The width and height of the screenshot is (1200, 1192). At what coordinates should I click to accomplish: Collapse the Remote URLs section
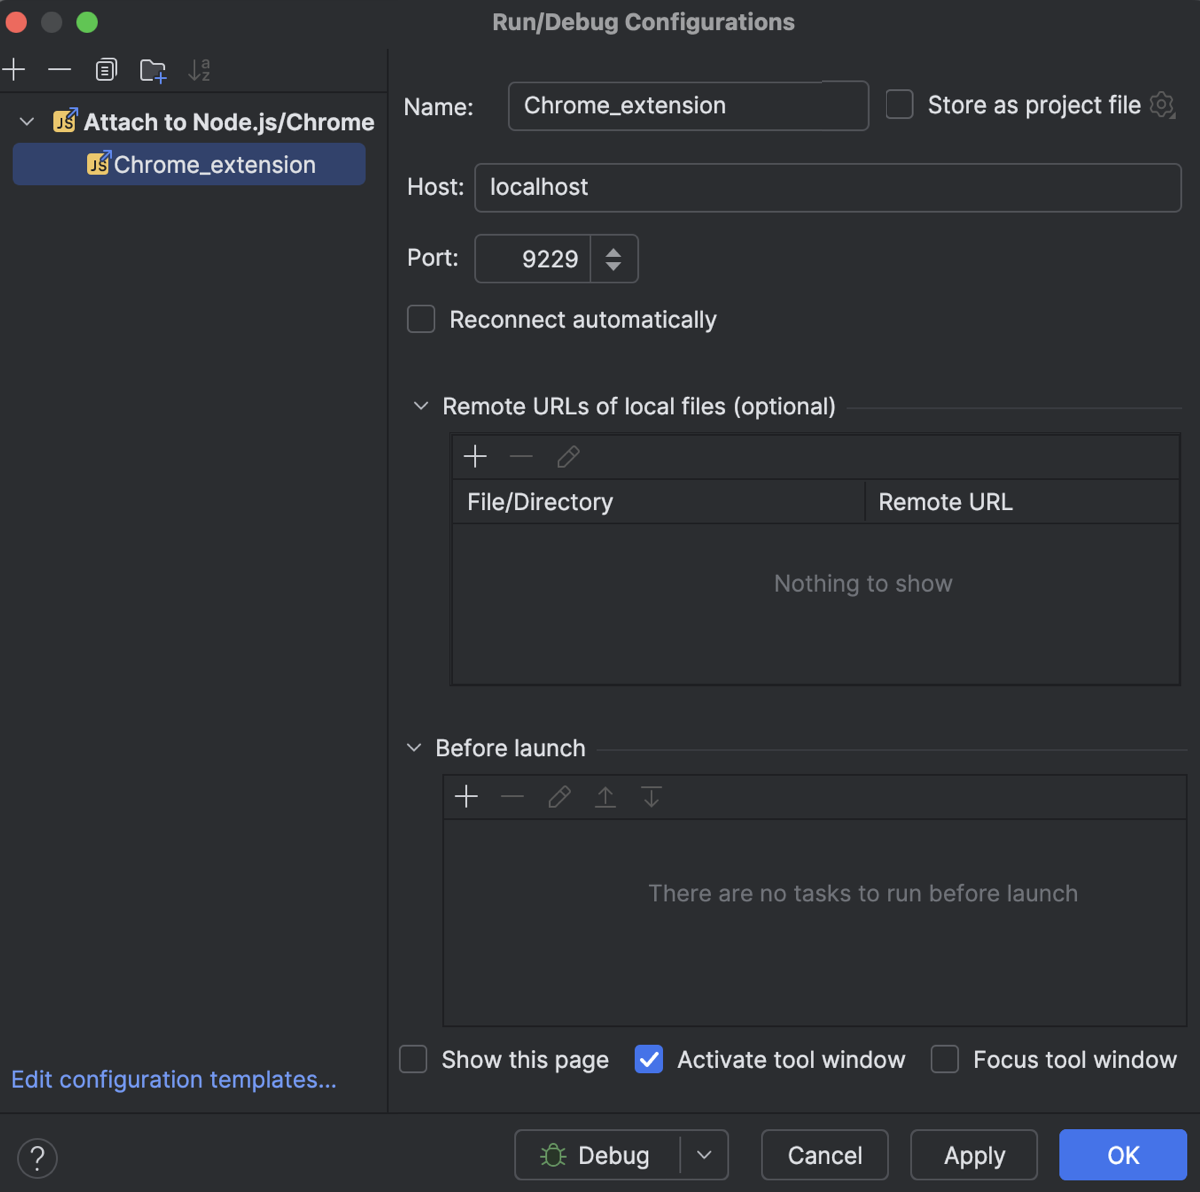pos(420,406)
